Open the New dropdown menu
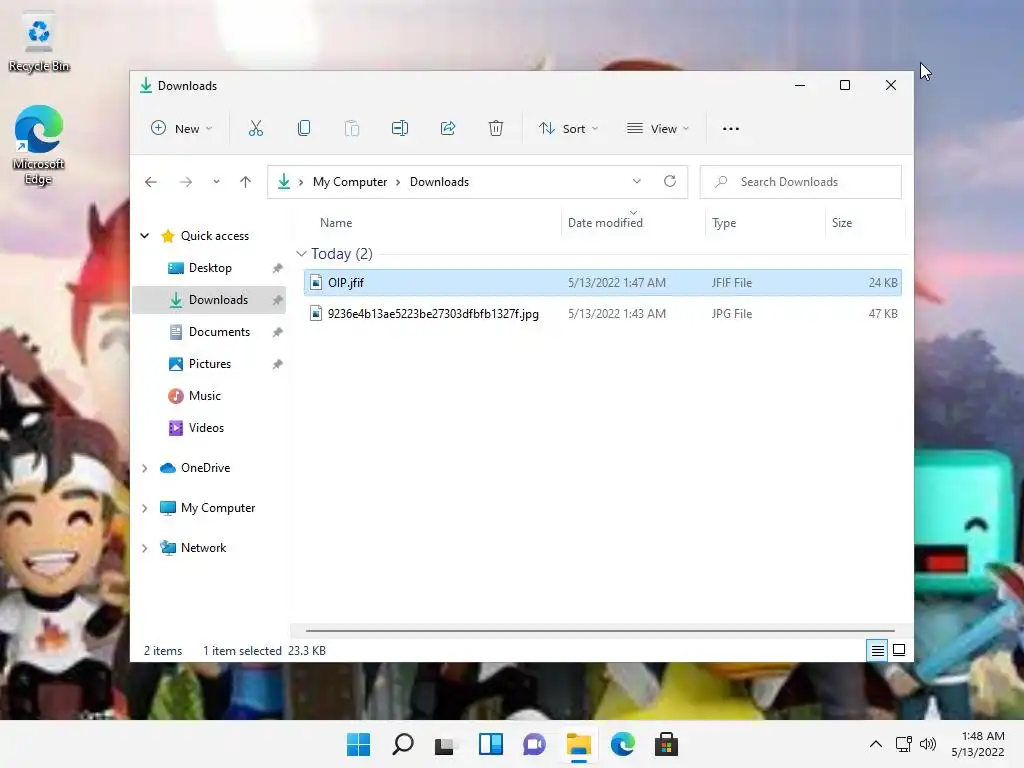Viewport: 1024px width, 768px height. coord(182,129)
